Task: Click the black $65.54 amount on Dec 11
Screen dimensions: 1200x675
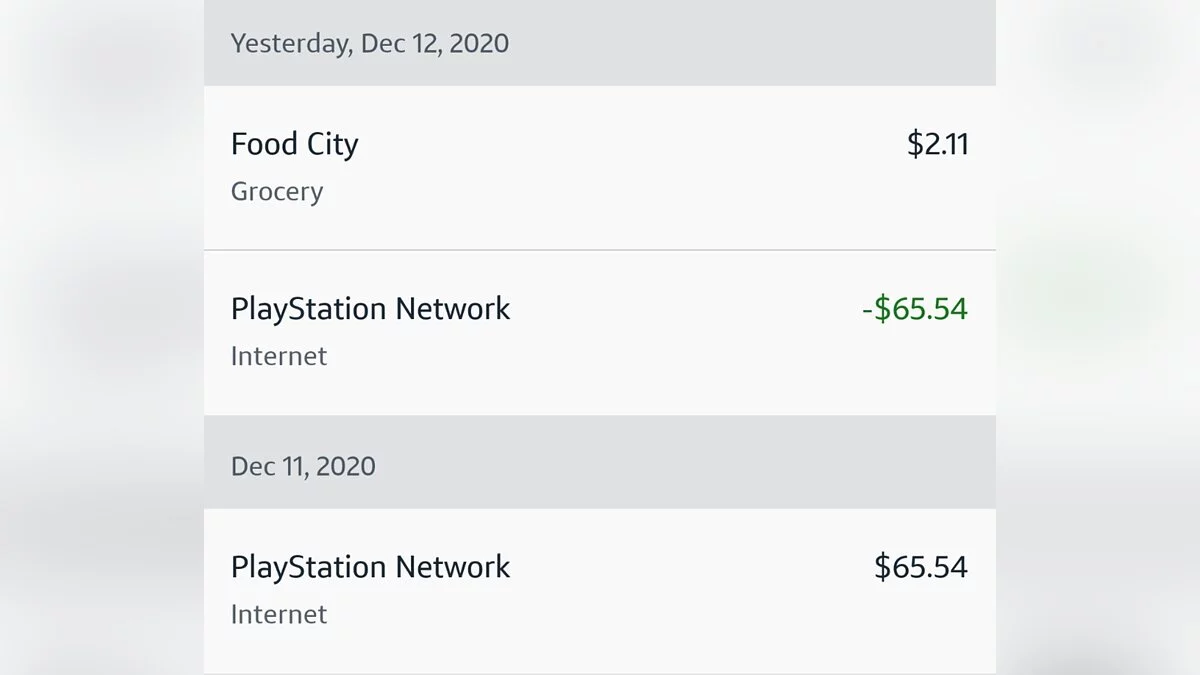Action: point(920,568)
